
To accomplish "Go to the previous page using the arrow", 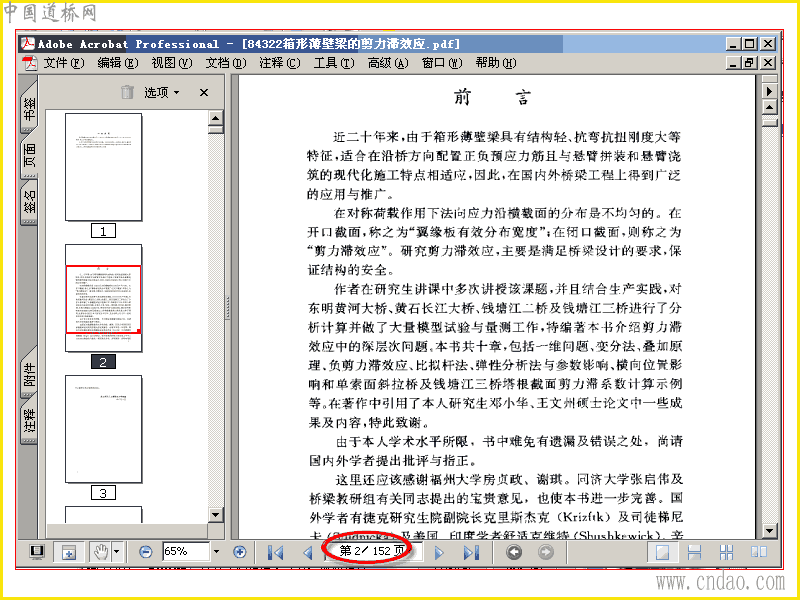I will (307, 552).
